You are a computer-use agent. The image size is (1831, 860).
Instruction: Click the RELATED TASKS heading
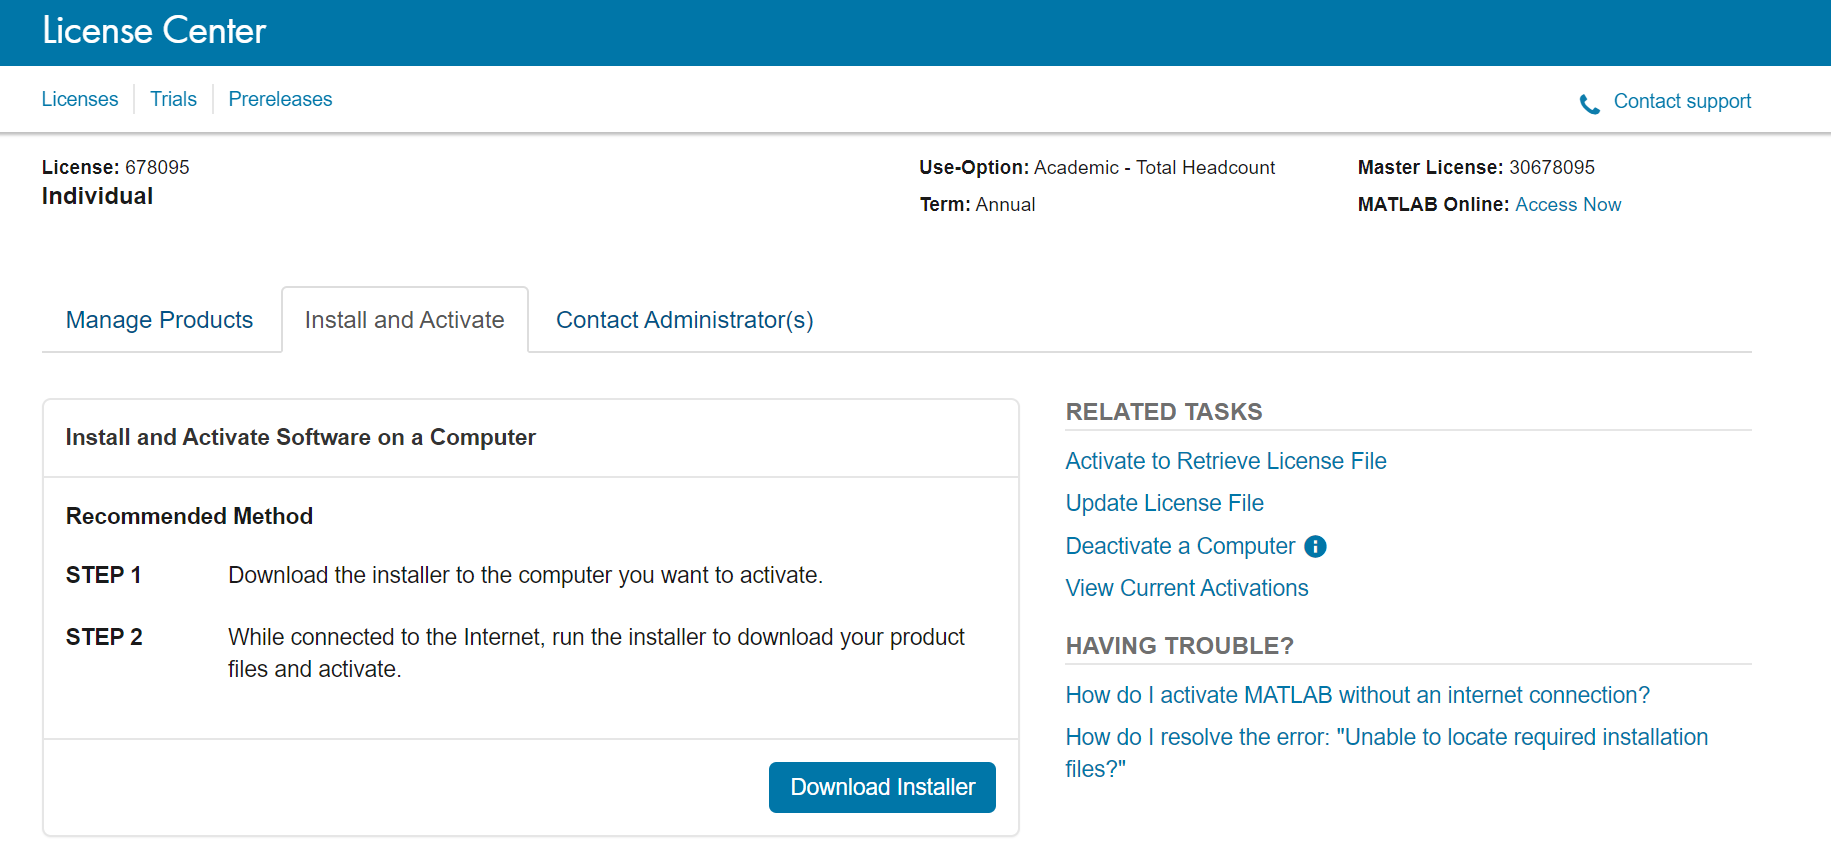click(x=1164, y=412)
